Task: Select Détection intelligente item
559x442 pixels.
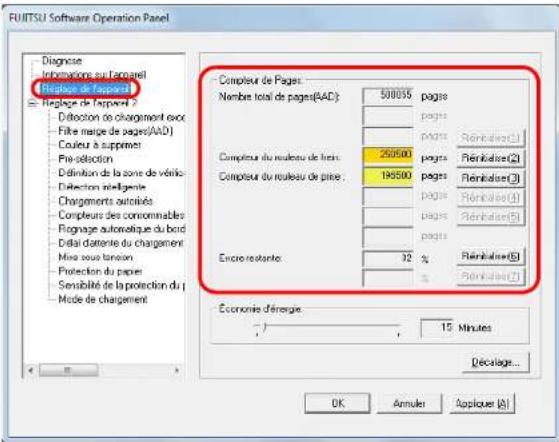Action: (x=102, y=187)
